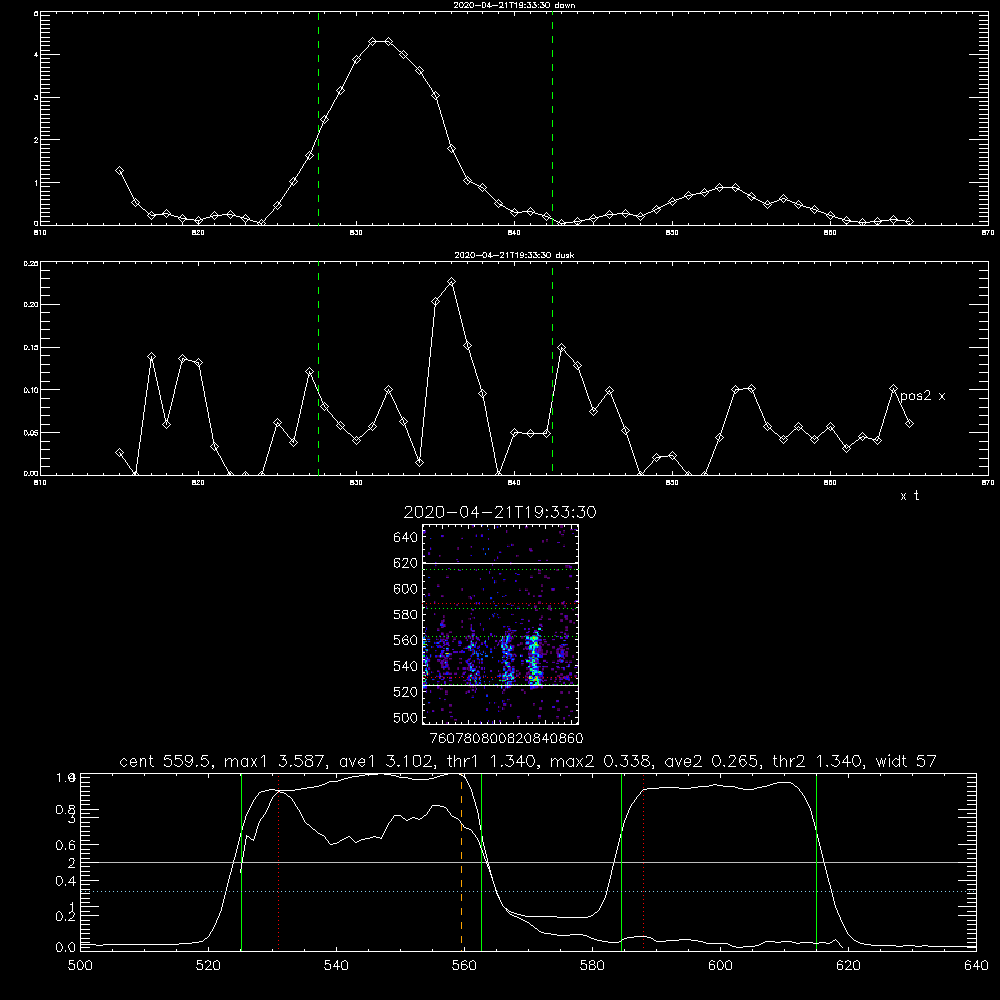The image size is (1000, 1000).
Task: Click 'max1 3.587' in the stats title
Action: [274, 761]
